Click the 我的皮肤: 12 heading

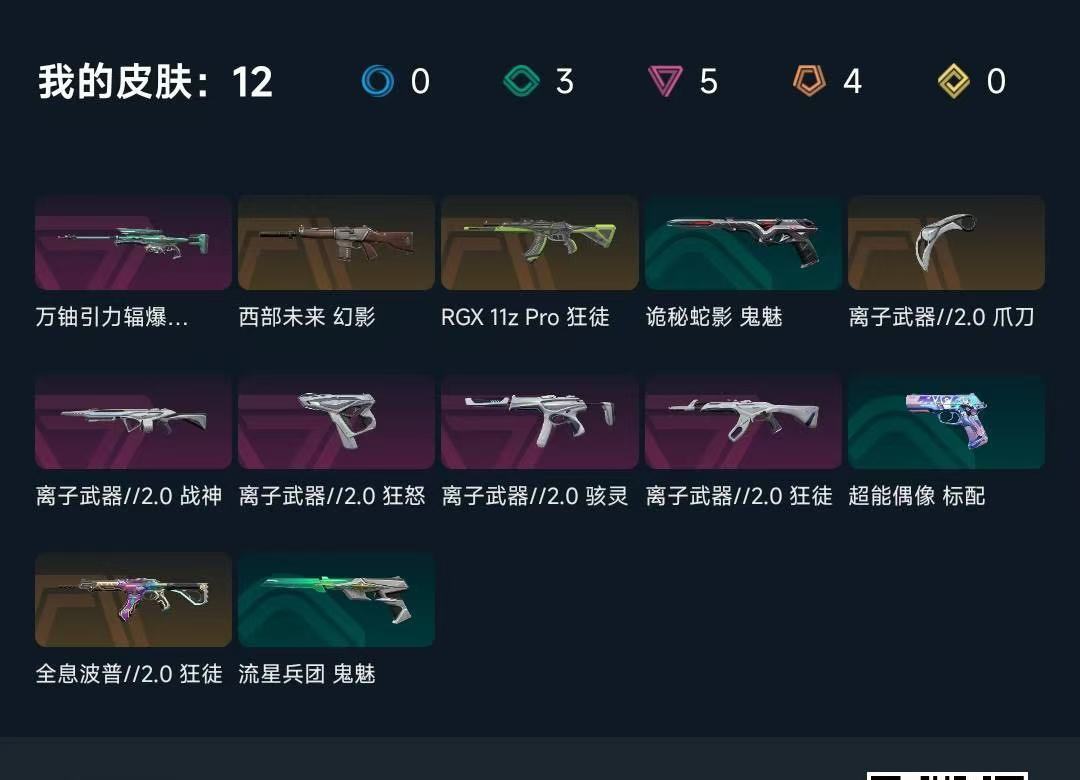point(155,82)
